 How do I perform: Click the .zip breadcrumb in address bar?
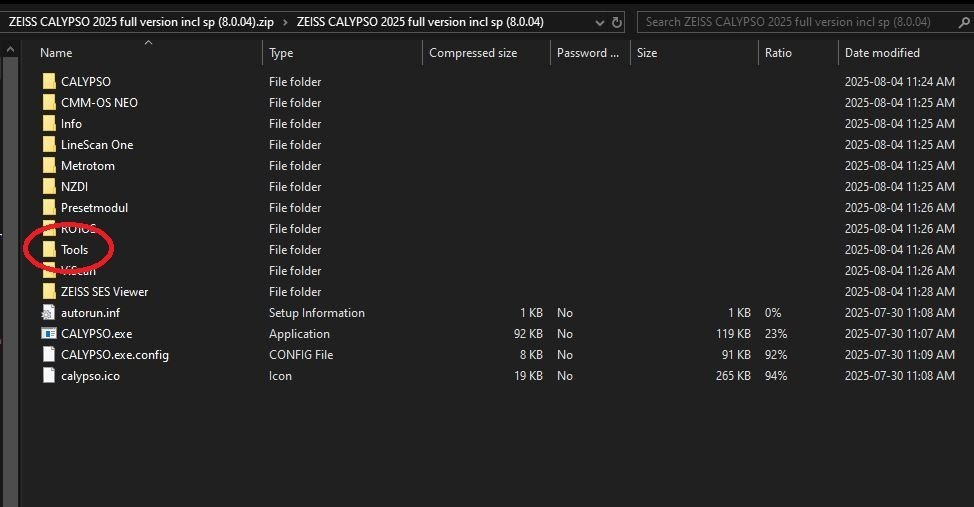point(140,22)
